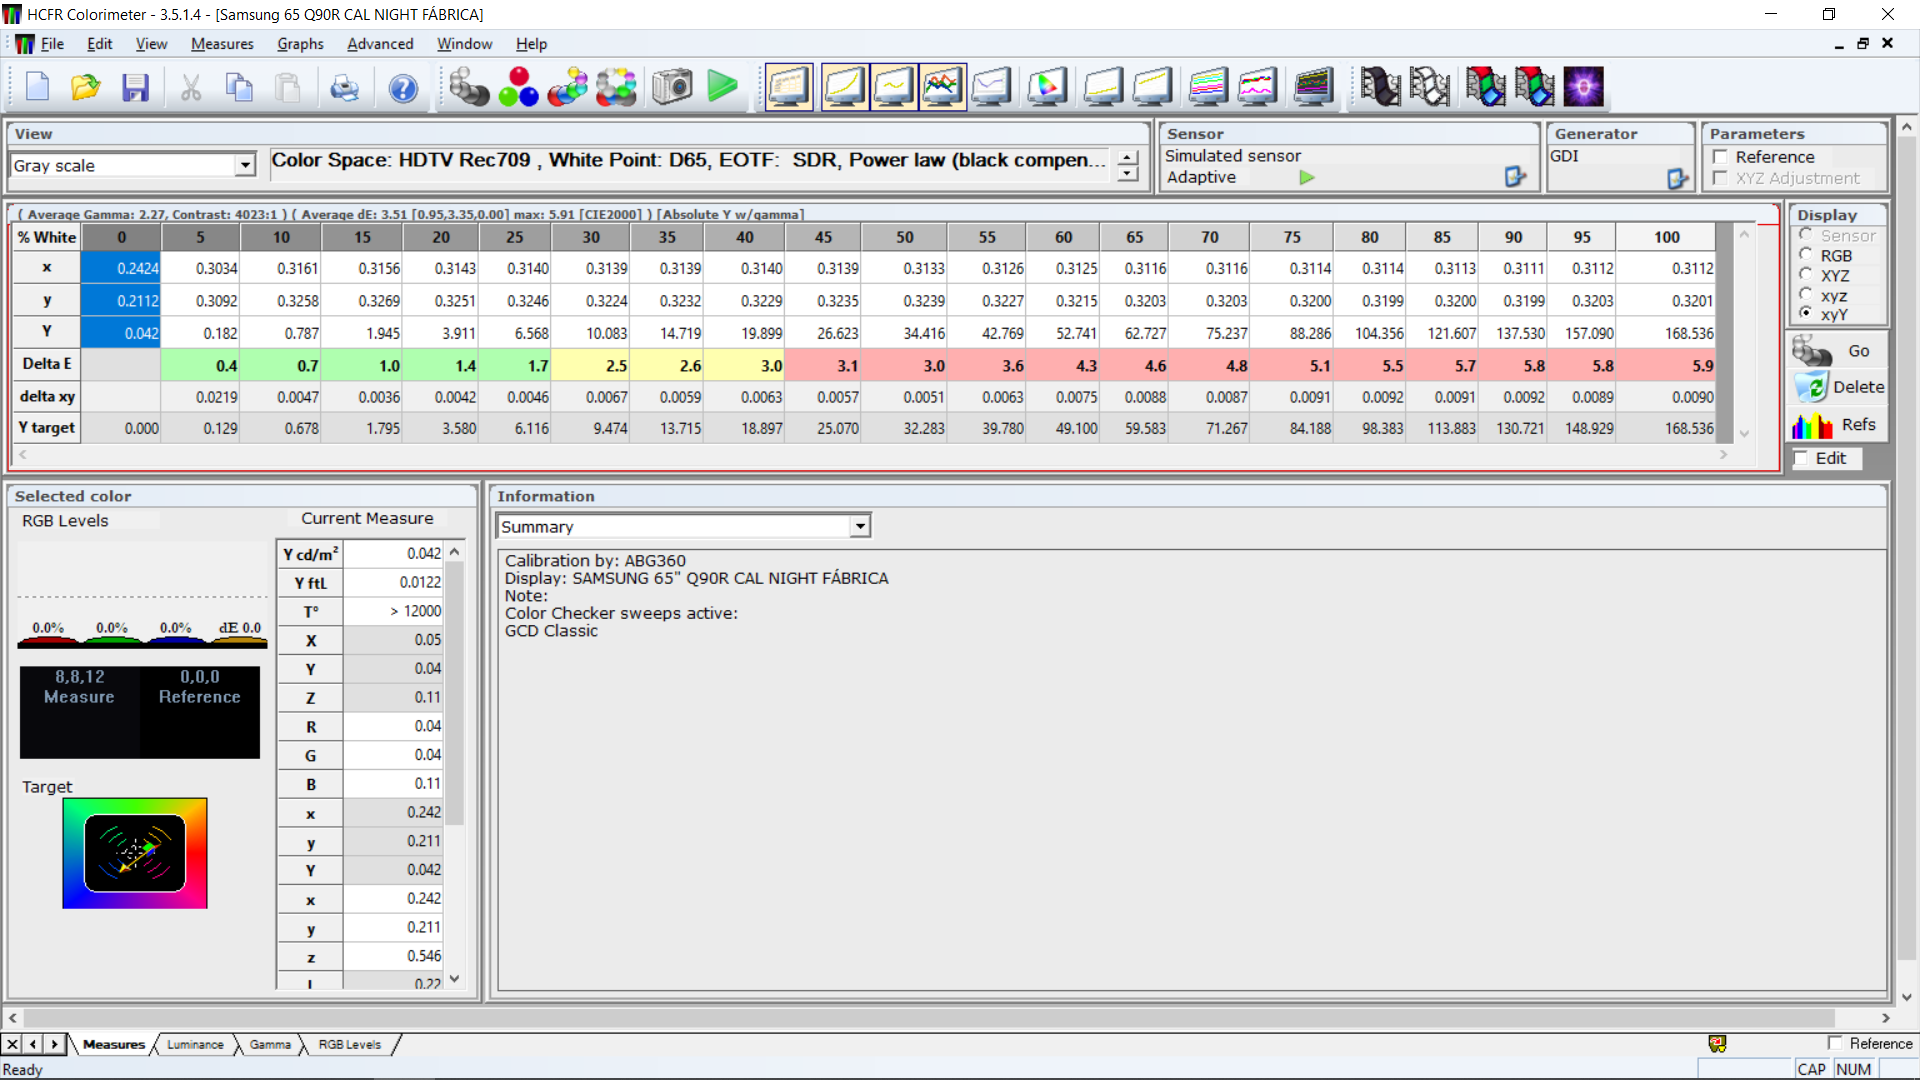
Task: Open the Summary information dropdown
Action: coord(860,526)
